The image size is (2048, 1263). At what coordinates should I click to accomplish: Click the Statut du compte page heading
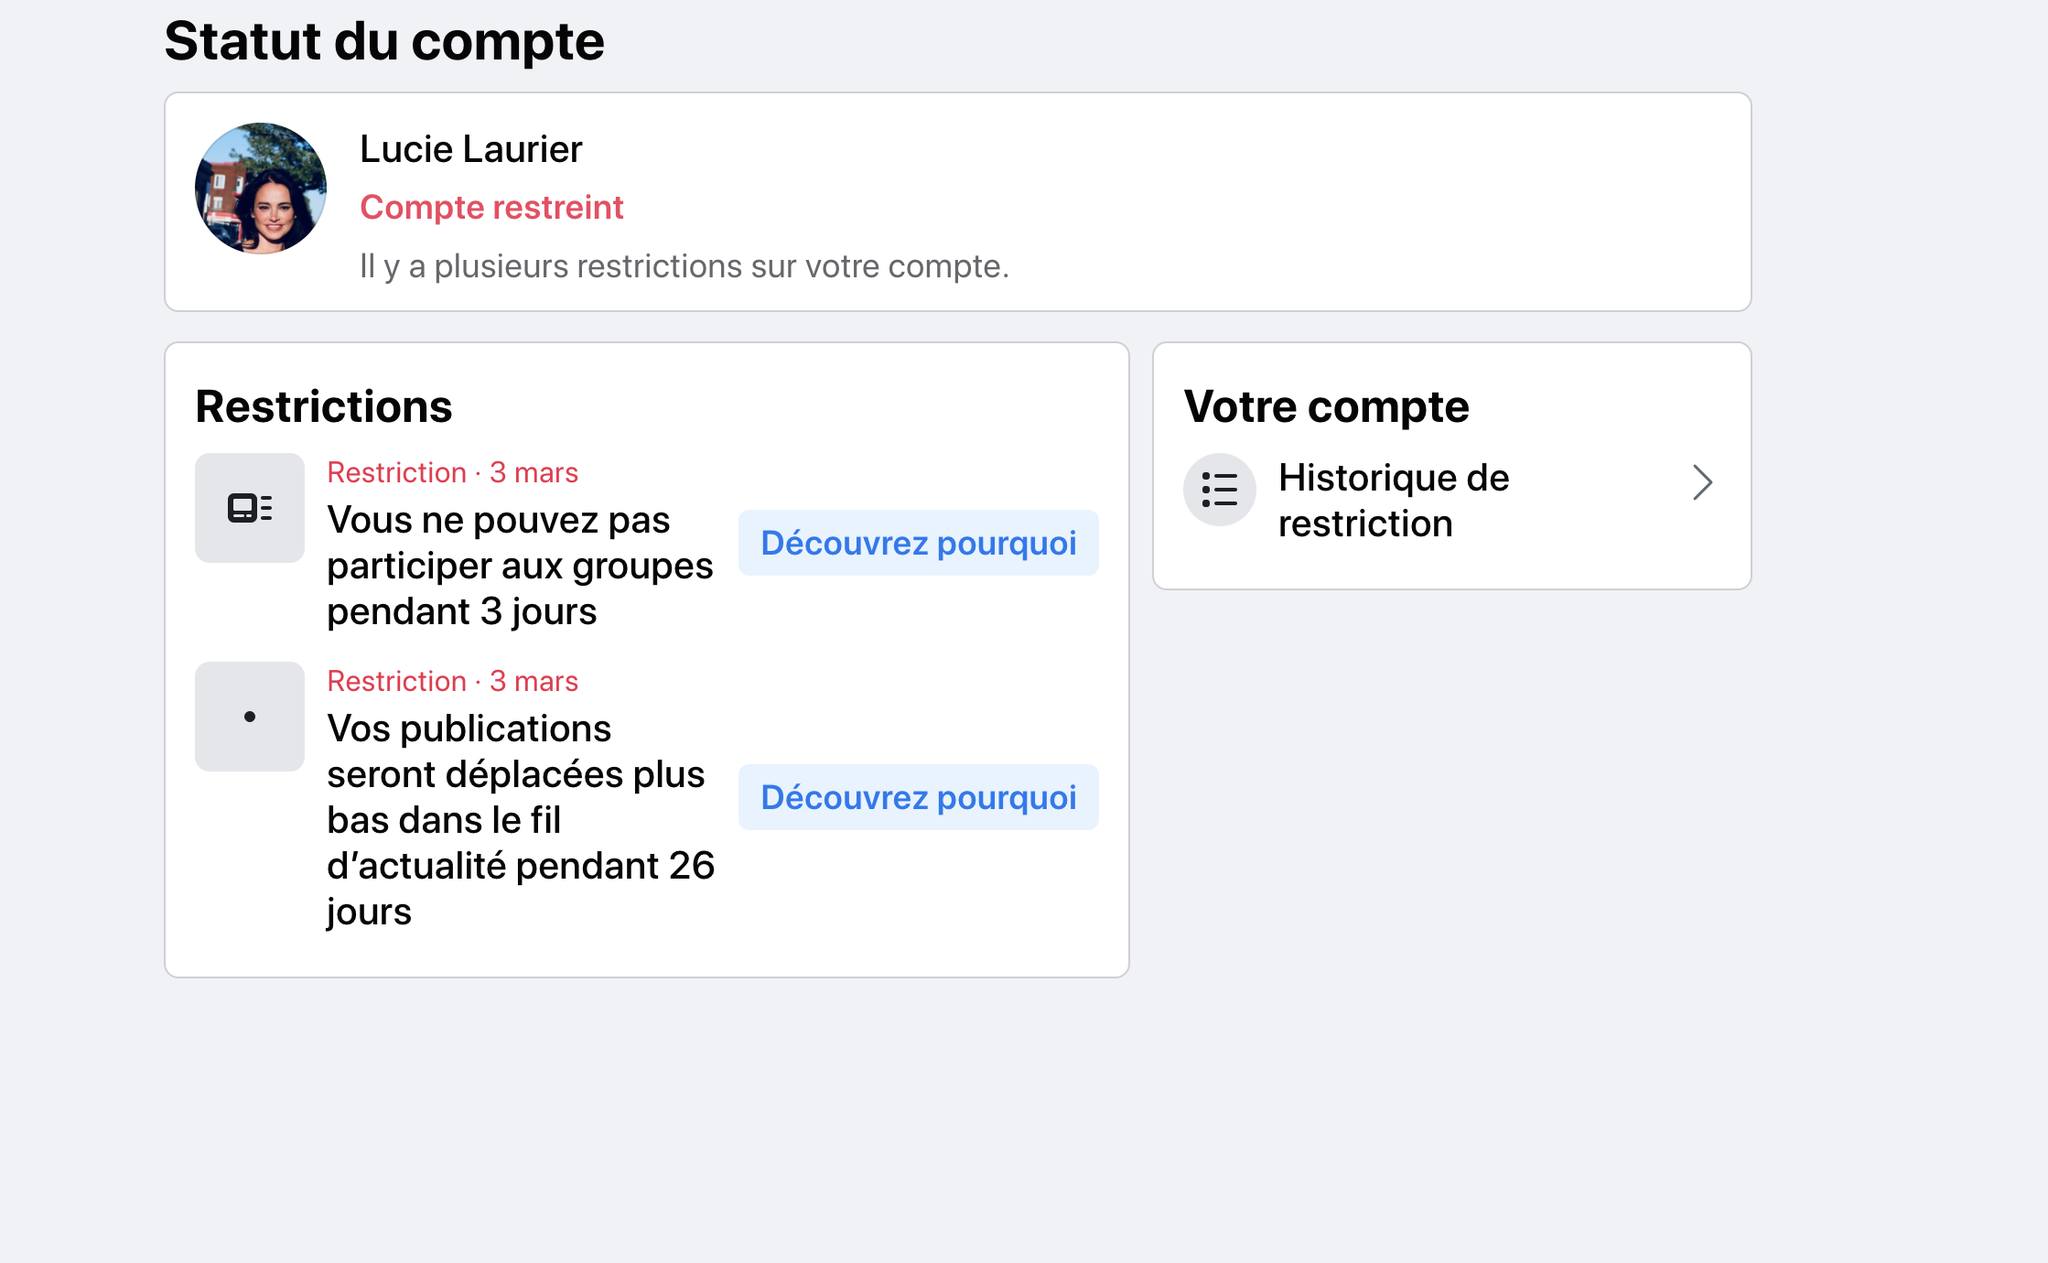click(x=384, y=41)
